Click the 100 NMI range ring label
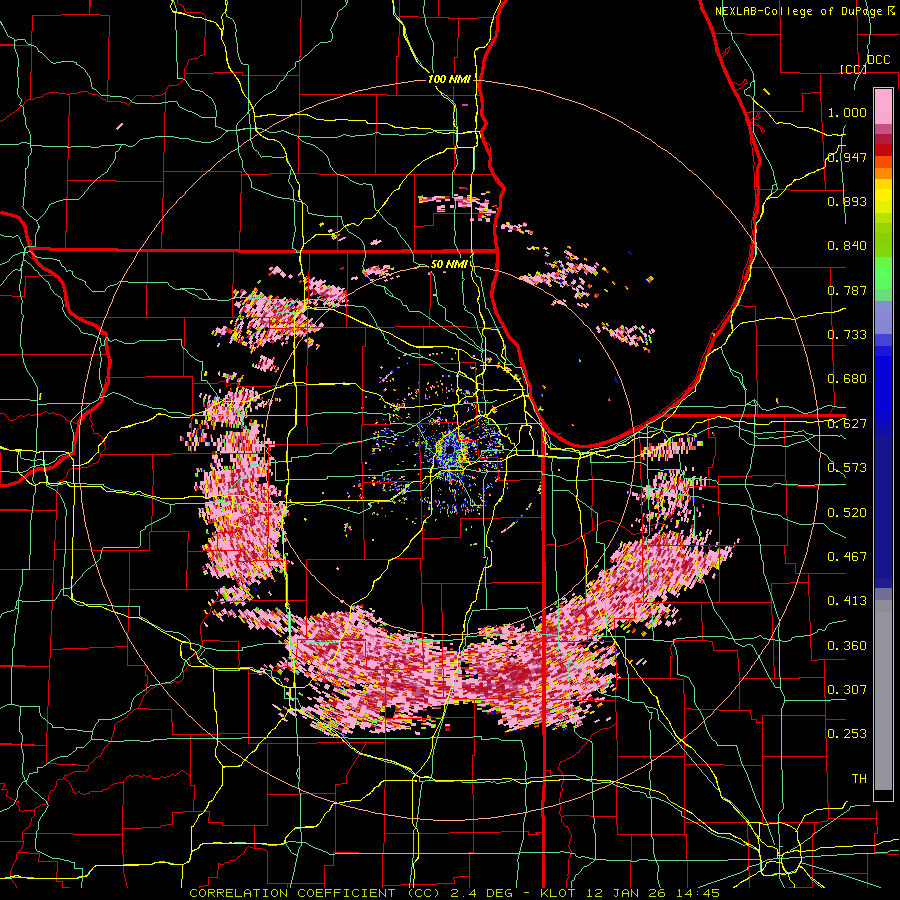 coord(449,79)
